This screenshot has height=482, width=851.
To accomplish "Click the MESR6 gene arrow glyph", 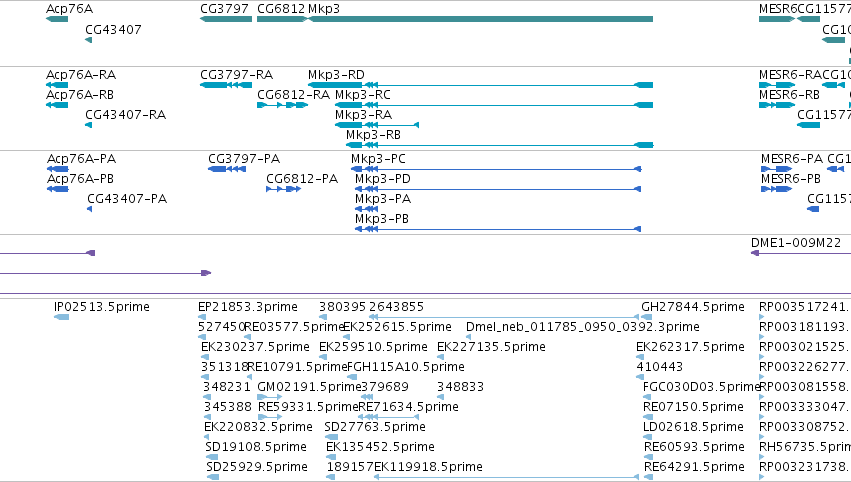I will [777, 19].
